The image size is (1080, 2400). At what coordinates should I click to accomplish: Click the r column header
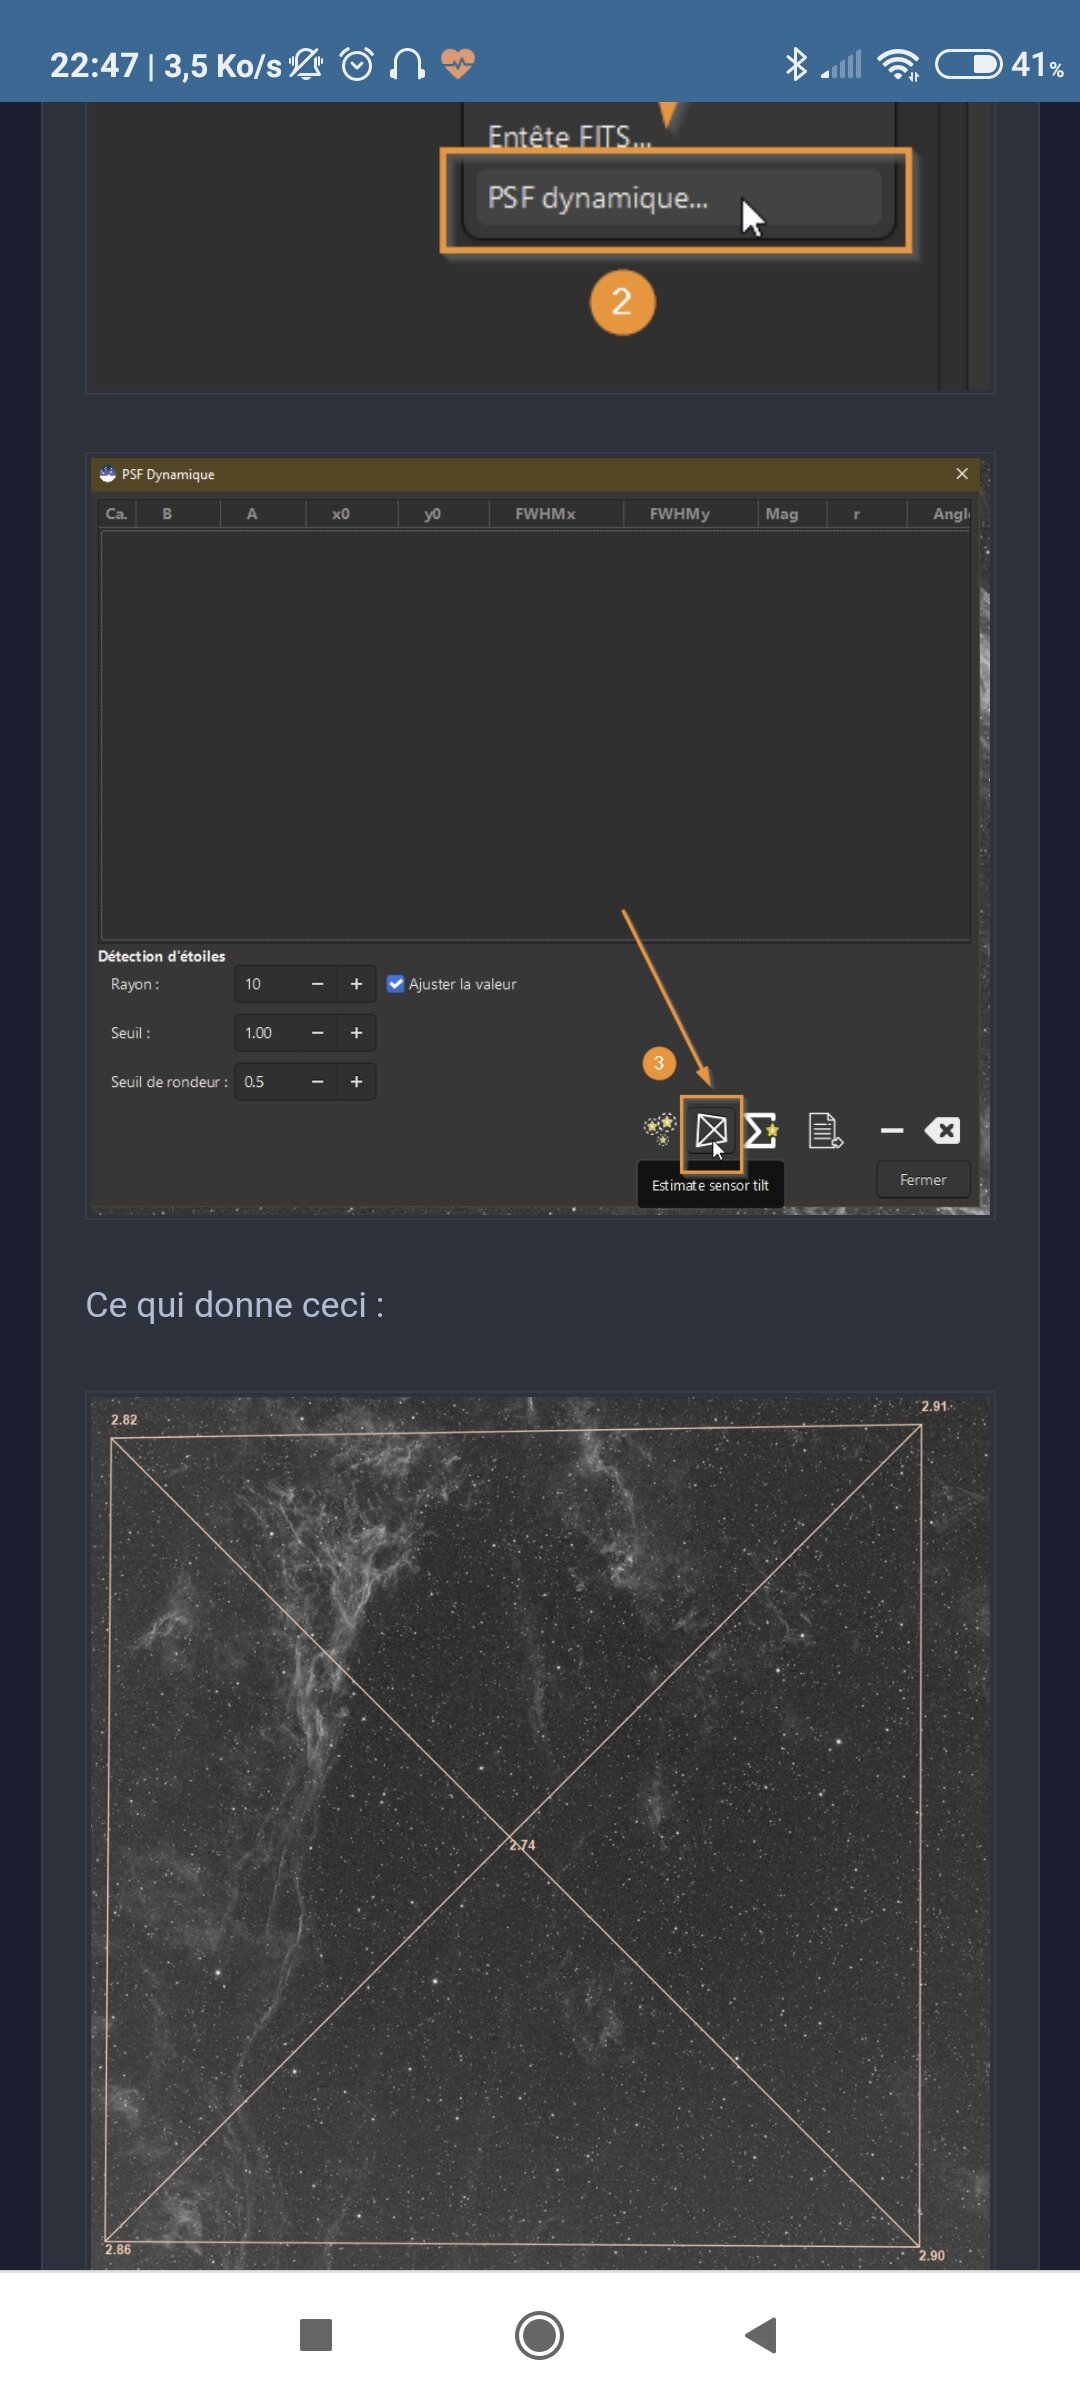pyautogui.click(x=866, y=514)
